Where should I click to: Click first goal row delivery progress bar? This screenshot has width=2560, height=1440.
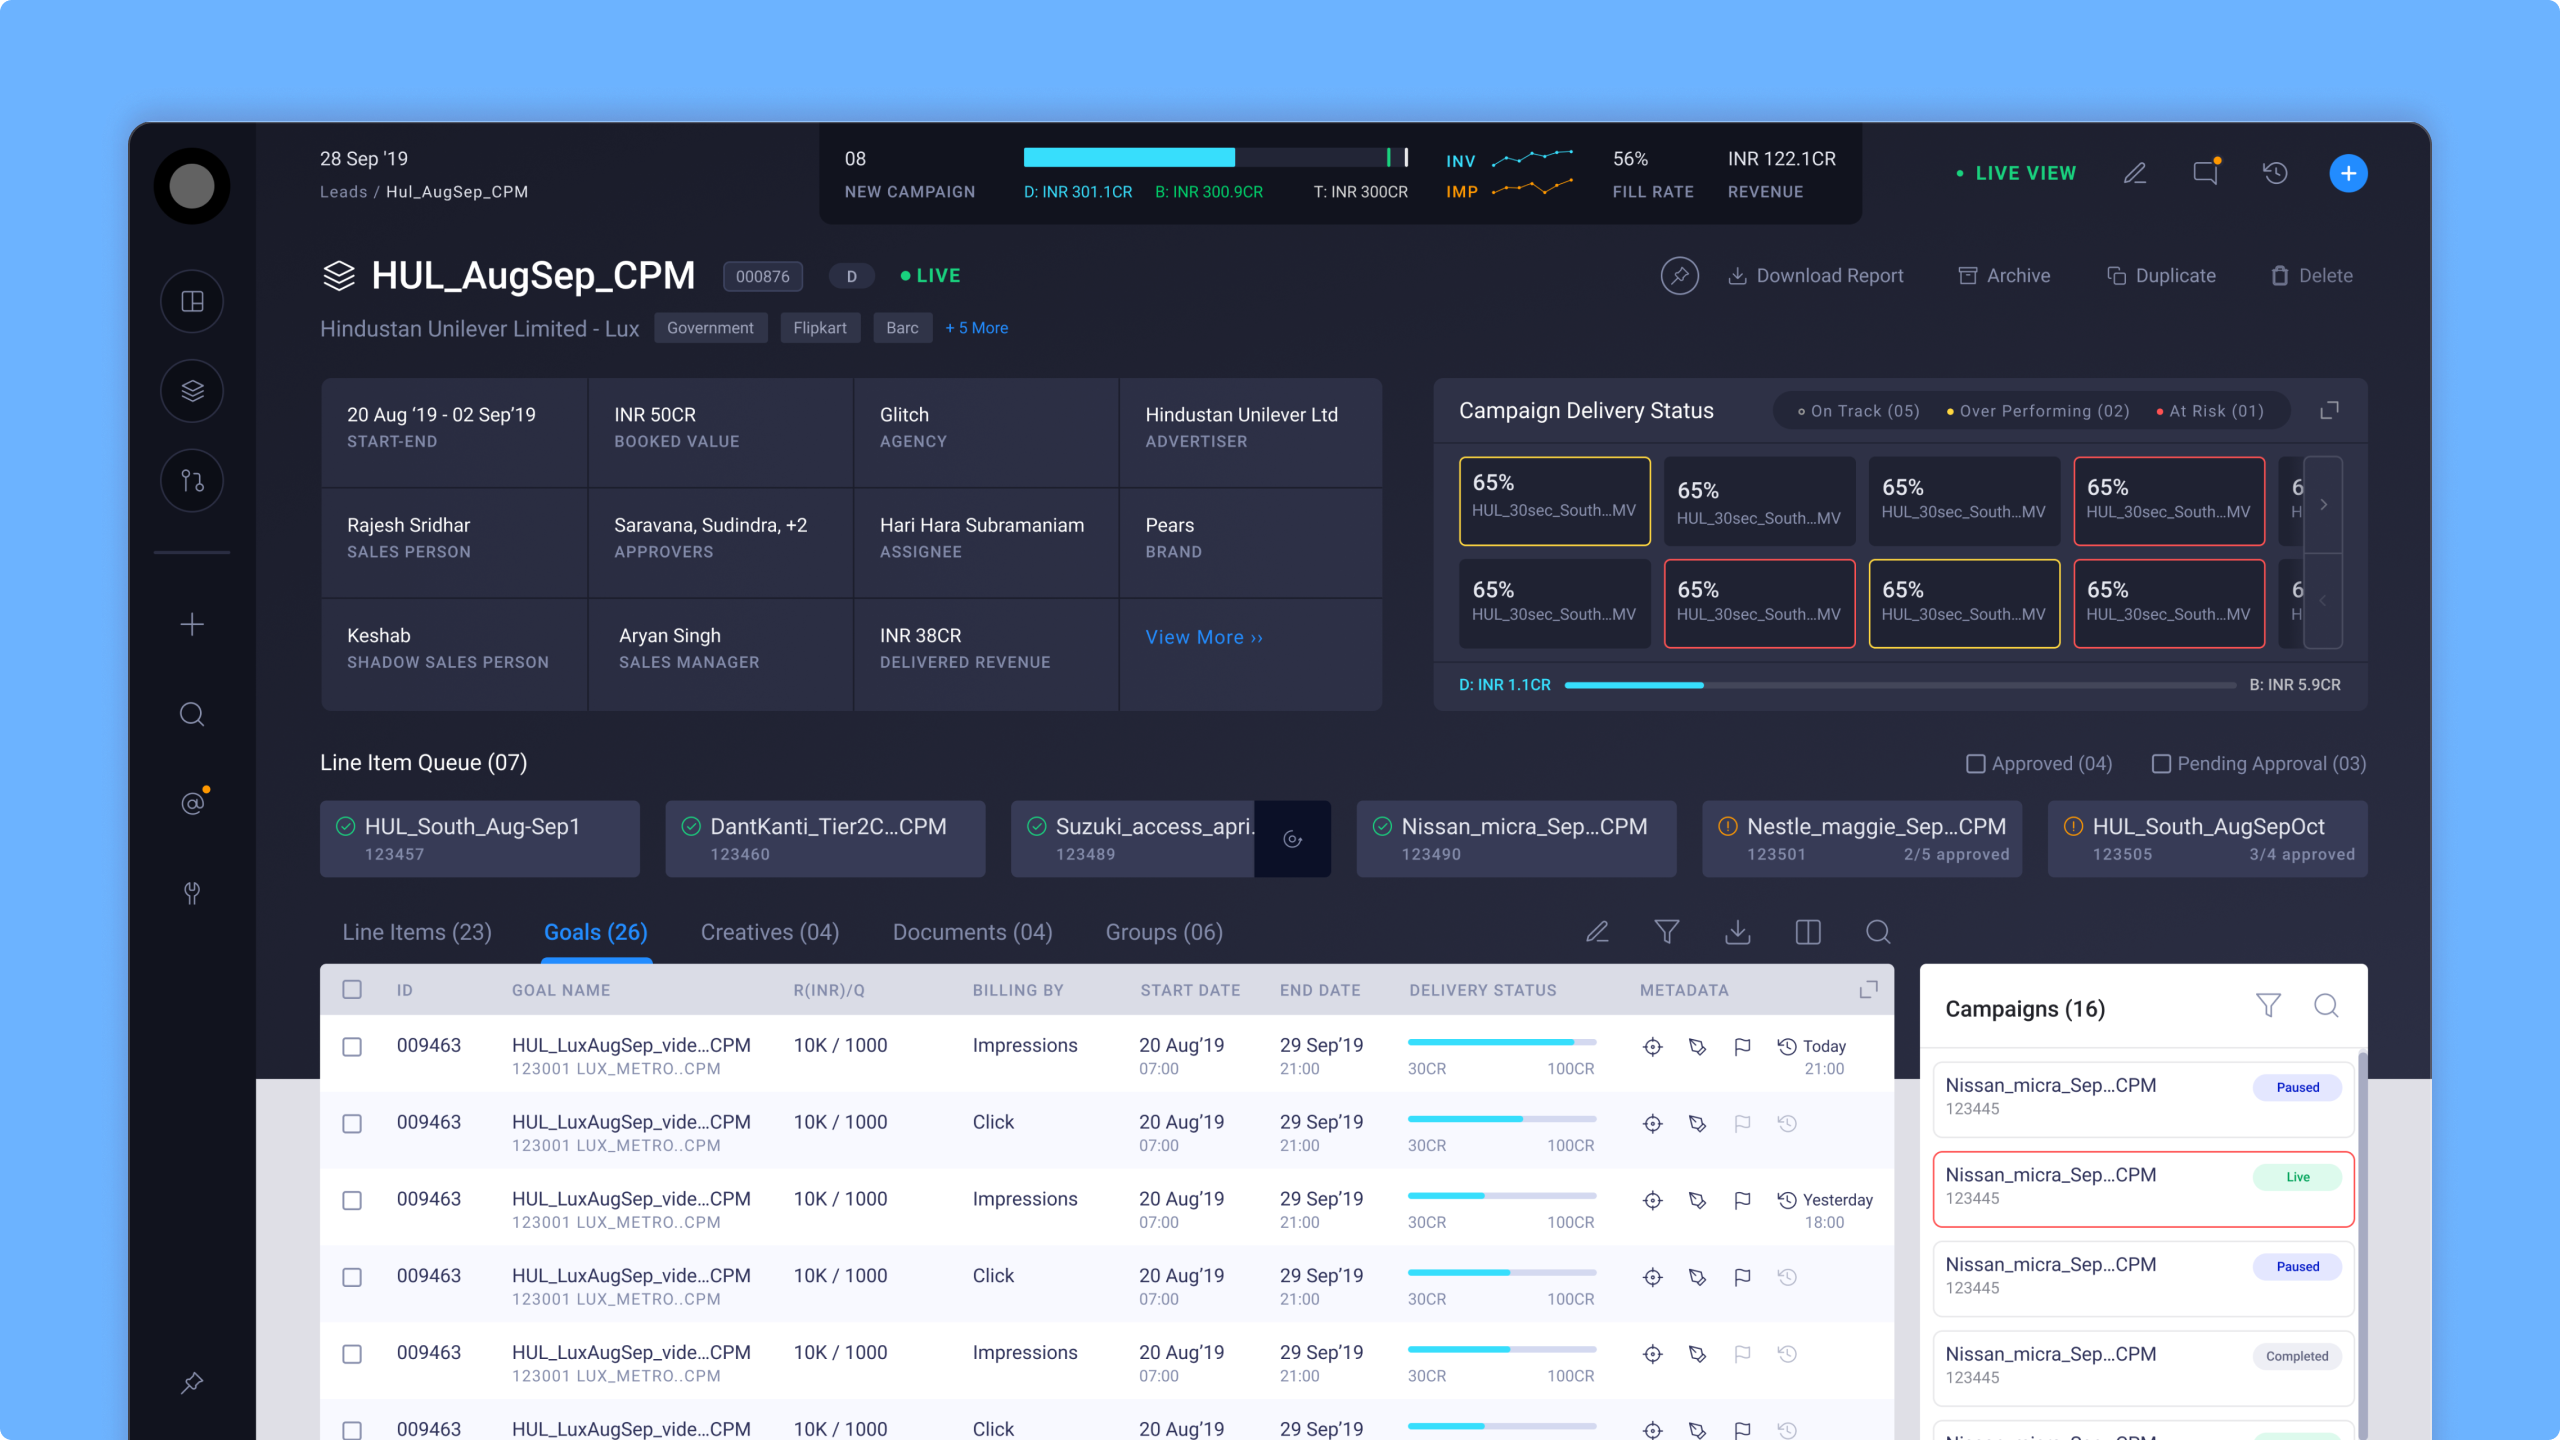(1502, 1042)
